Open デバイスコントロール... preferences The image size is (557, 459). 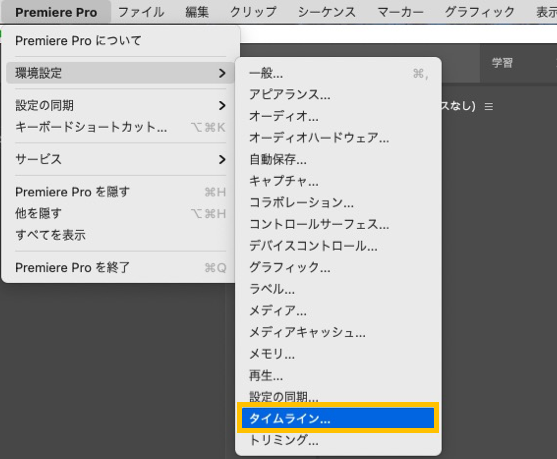(x=338, y=246)
